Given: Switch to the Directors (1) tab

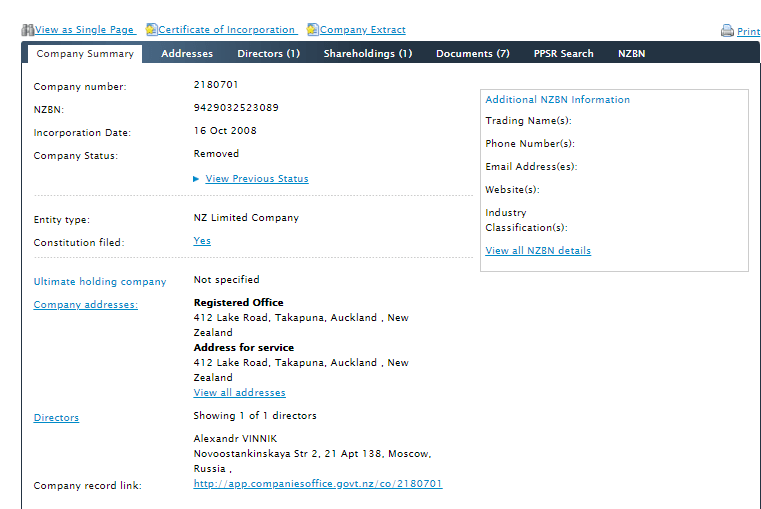Looking at the screenshot, I should tap(268, 54).
